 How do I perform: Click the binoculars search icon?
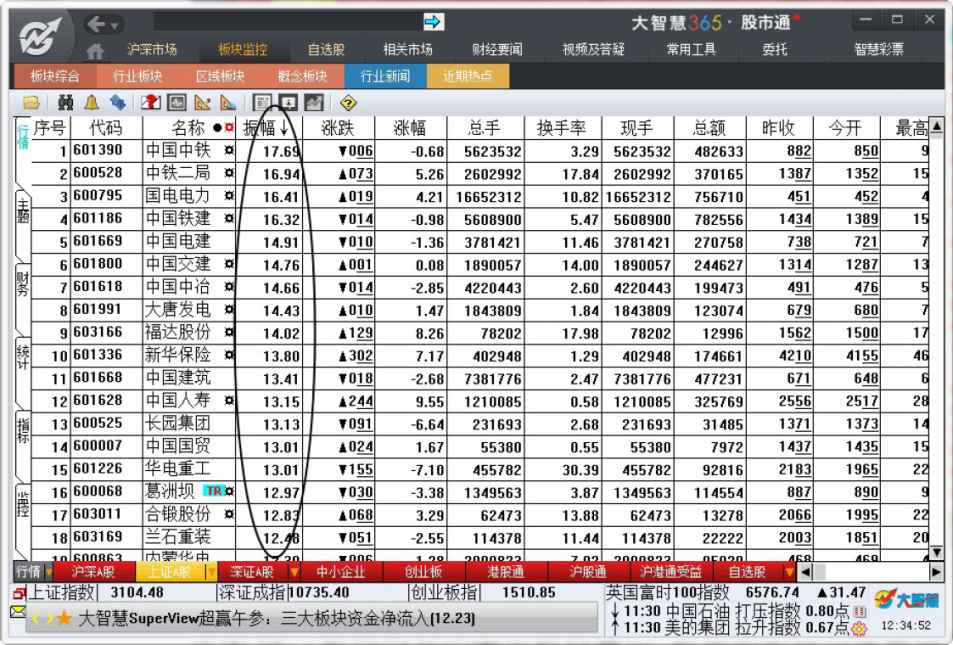click(65, 103)
